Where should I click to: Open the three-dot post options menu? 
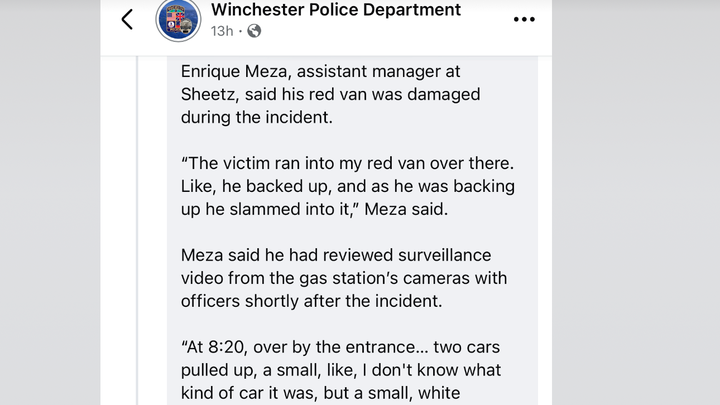524,19
